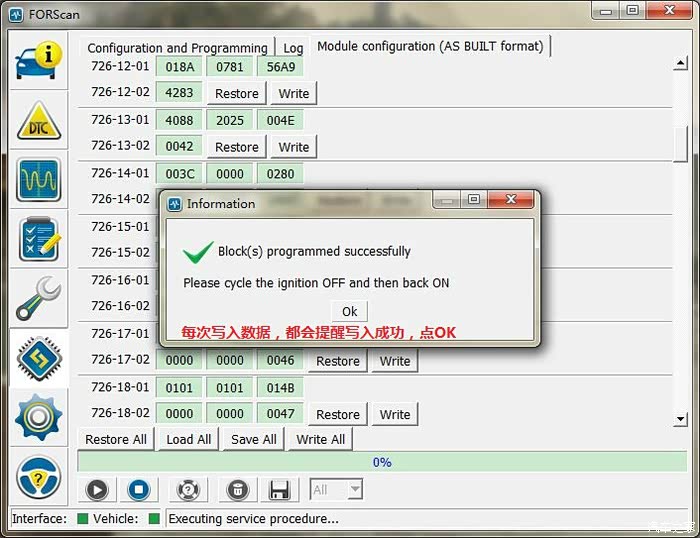Edit value 56A9 in row 726-12-01
The image size is (700, 538).
click(x=280, y=67)
